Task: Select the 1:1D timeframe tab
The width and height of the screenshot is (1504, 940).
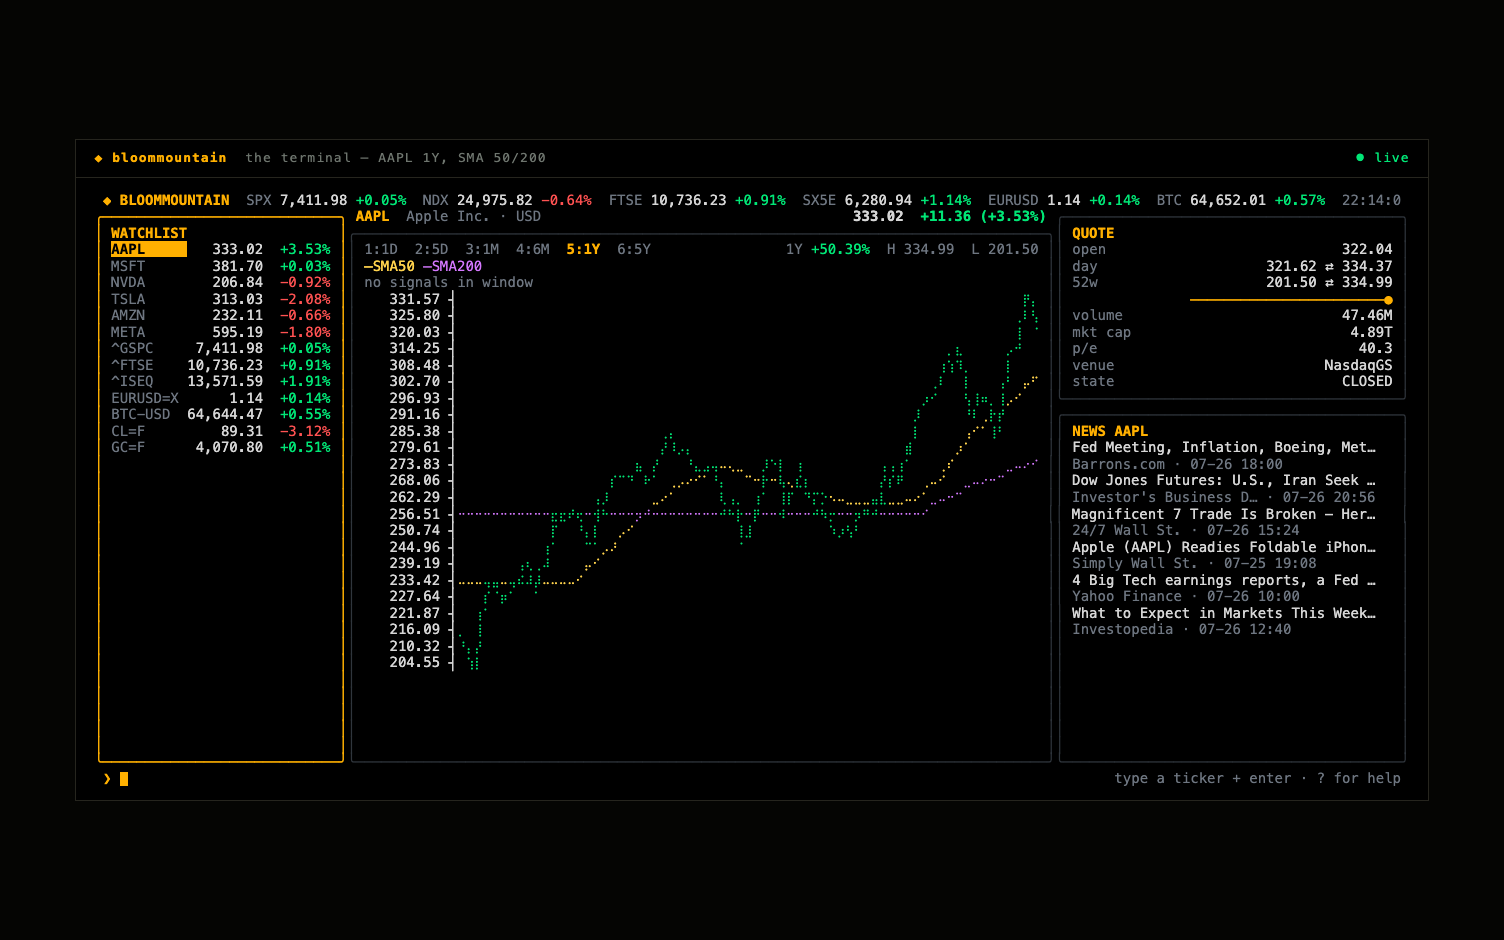Action: point(381,249)
